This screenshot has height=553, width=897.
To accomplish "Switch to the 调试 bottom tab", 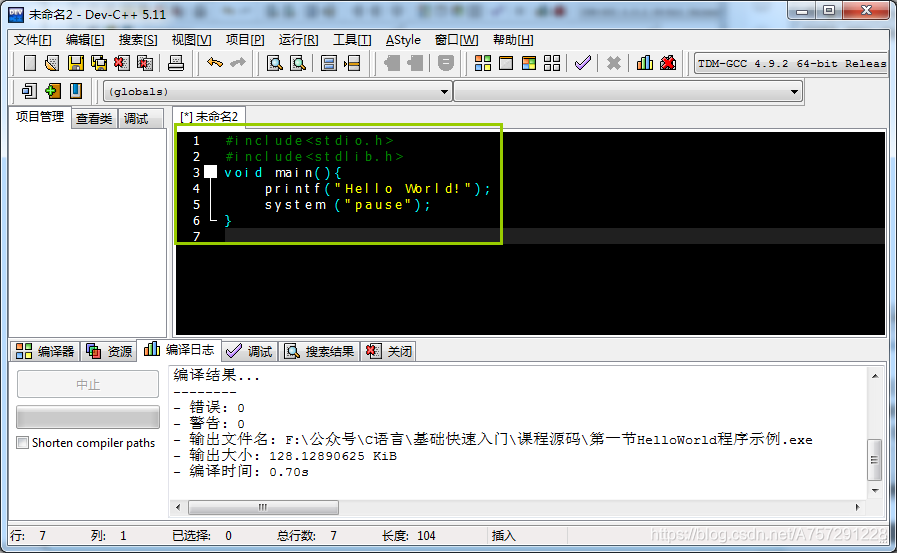I will [x=249, y=351].
